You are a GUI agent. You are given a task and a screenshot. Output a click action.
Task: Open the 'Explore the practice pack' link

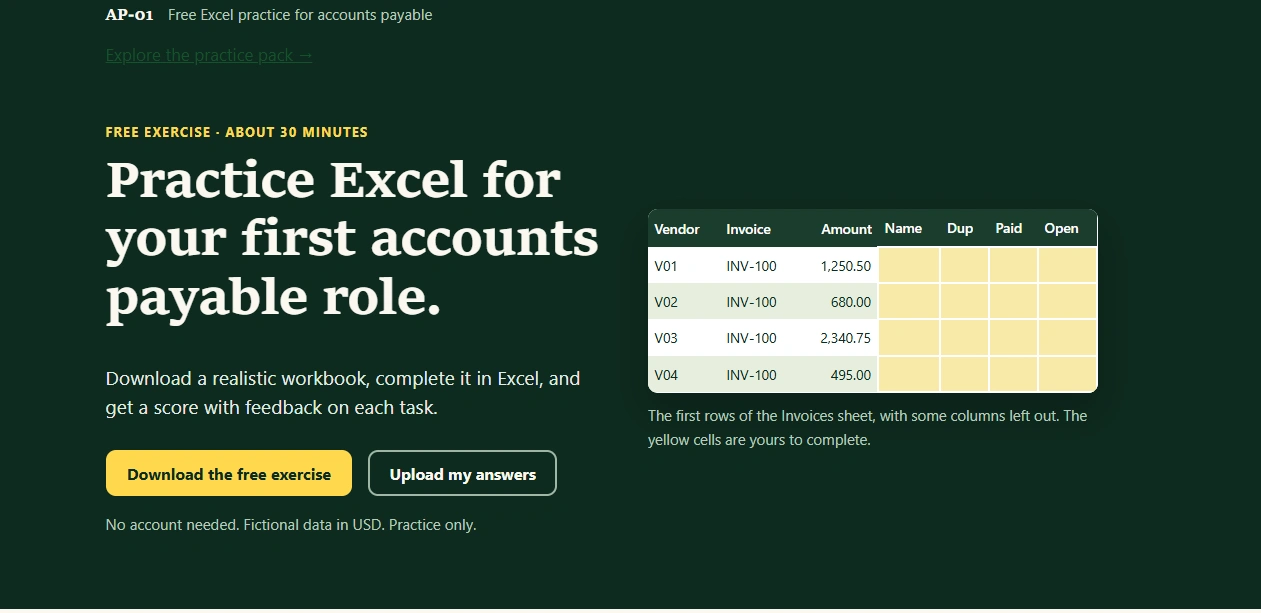click(209, 55)
